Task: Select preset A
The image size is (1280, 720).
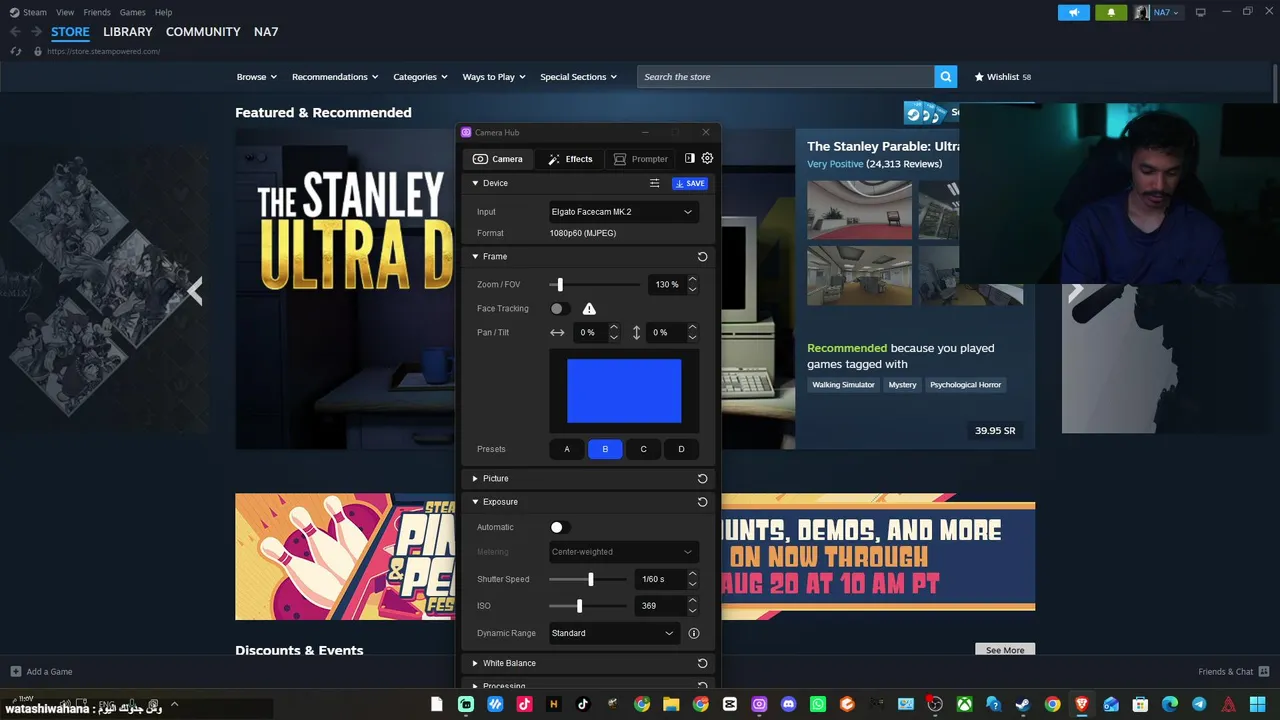Action: point(567,449)
